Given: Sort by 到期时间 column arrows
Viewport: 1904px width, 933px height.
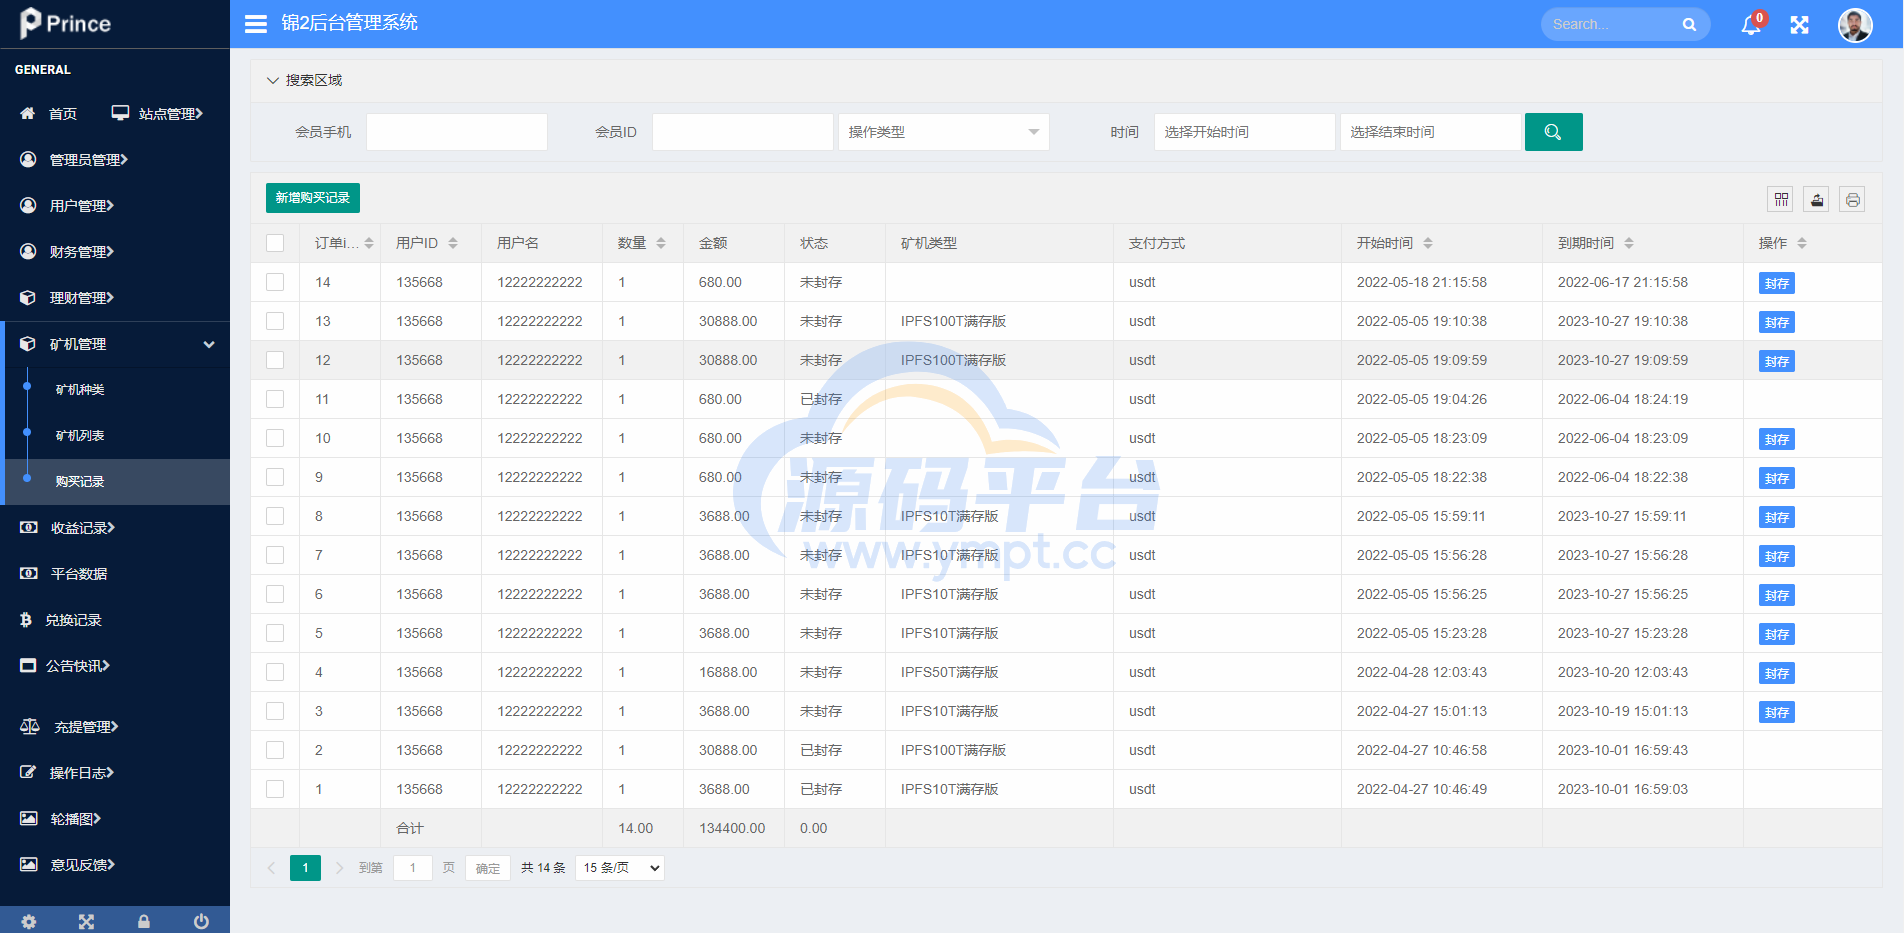Looking at the screenshot, I should 1629,243.
